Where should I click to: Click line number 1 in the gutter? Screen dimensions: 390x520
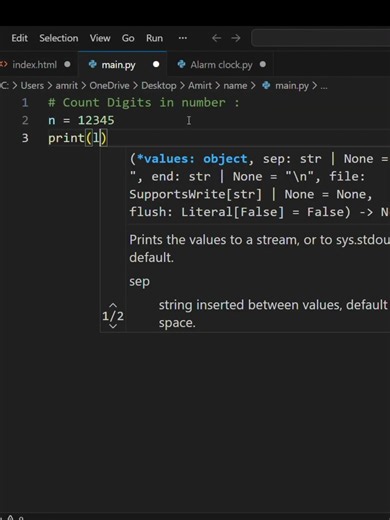[25, 103]
